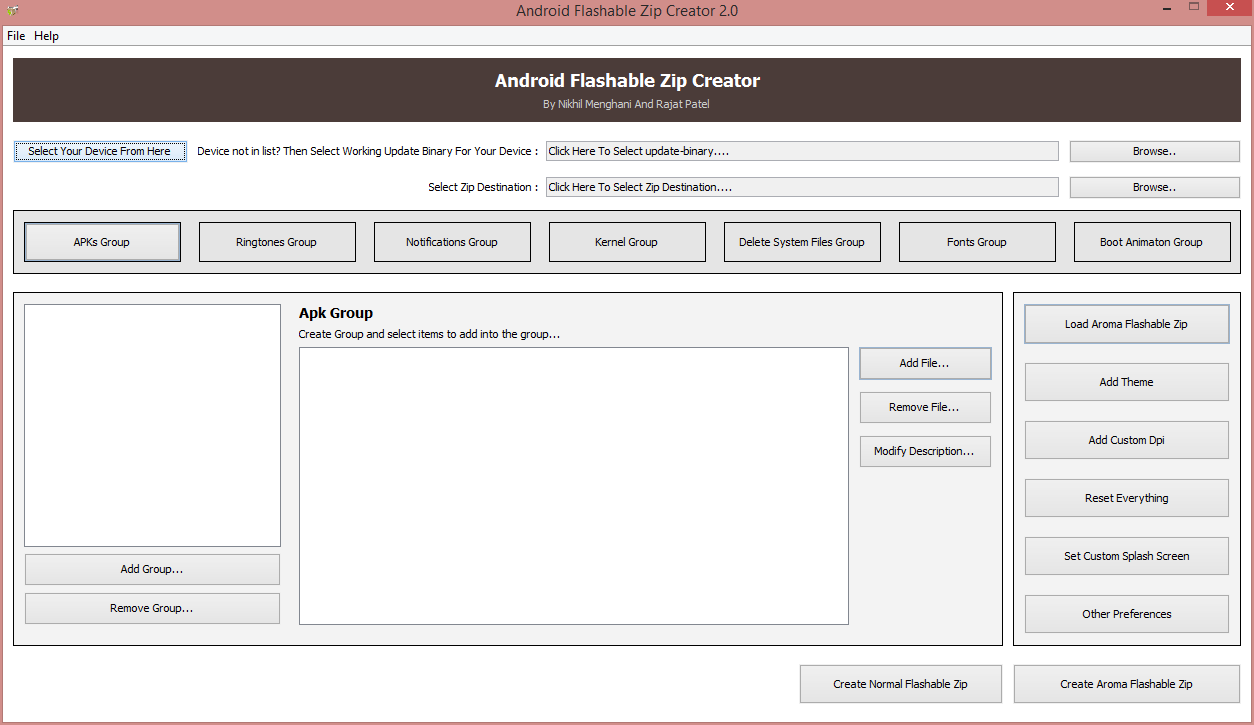Reset everything in the project
Image resolution: width=1254 pixels, height=725 pixels.
pos(1126,497)
